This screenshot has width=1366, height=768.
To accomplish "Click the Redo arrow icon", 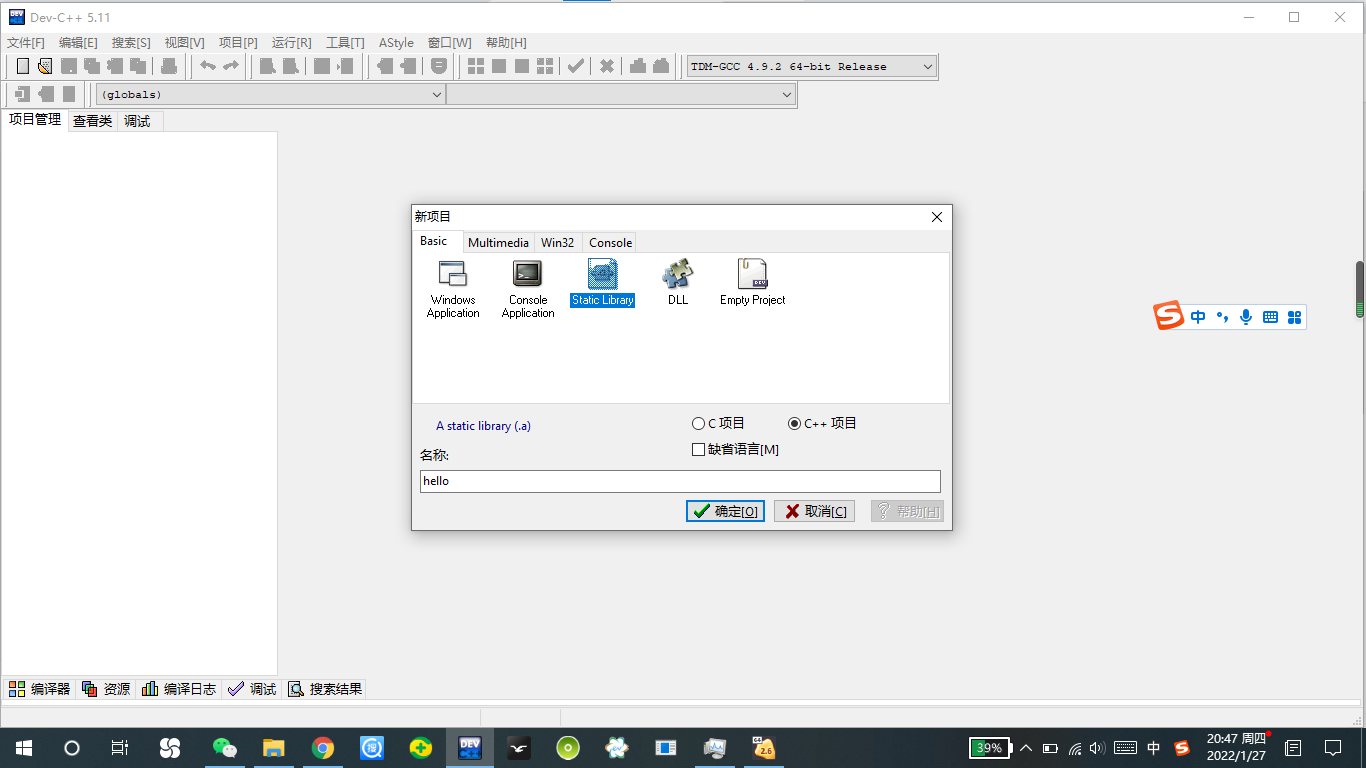I will pos(231,66).
